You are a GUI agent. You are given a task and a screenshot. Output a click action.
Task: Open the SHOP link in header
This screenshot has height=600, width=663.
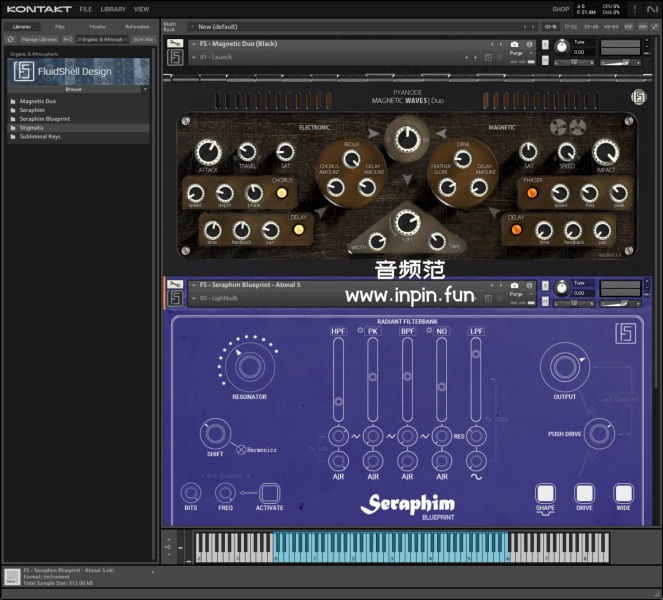561,9
